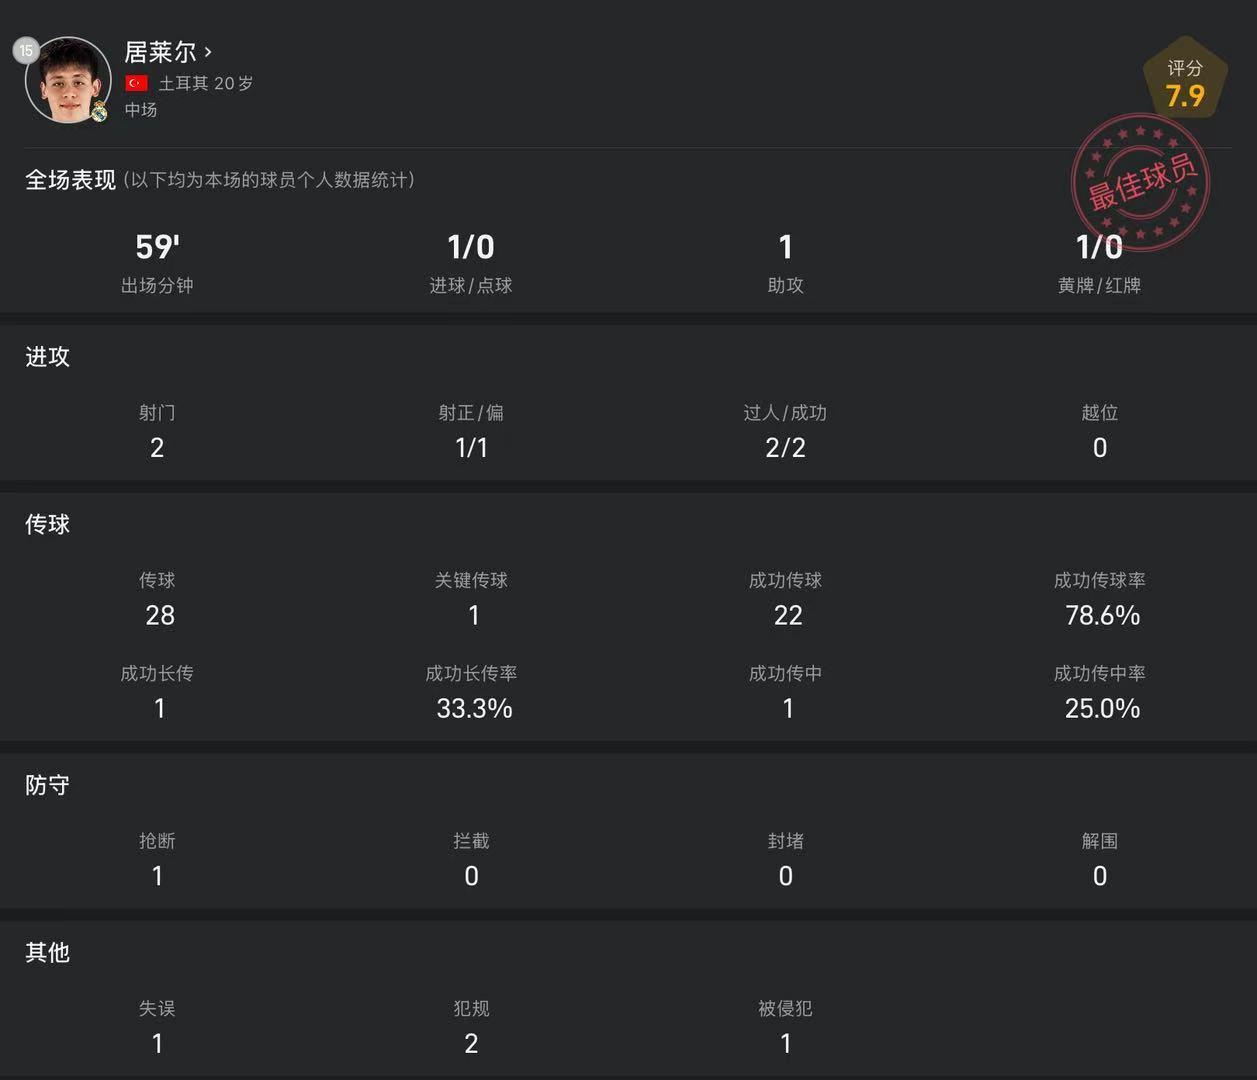Open player avatar photo of 居莱尔
The height and width of the screenshot is (1080, 1257).
68,80
